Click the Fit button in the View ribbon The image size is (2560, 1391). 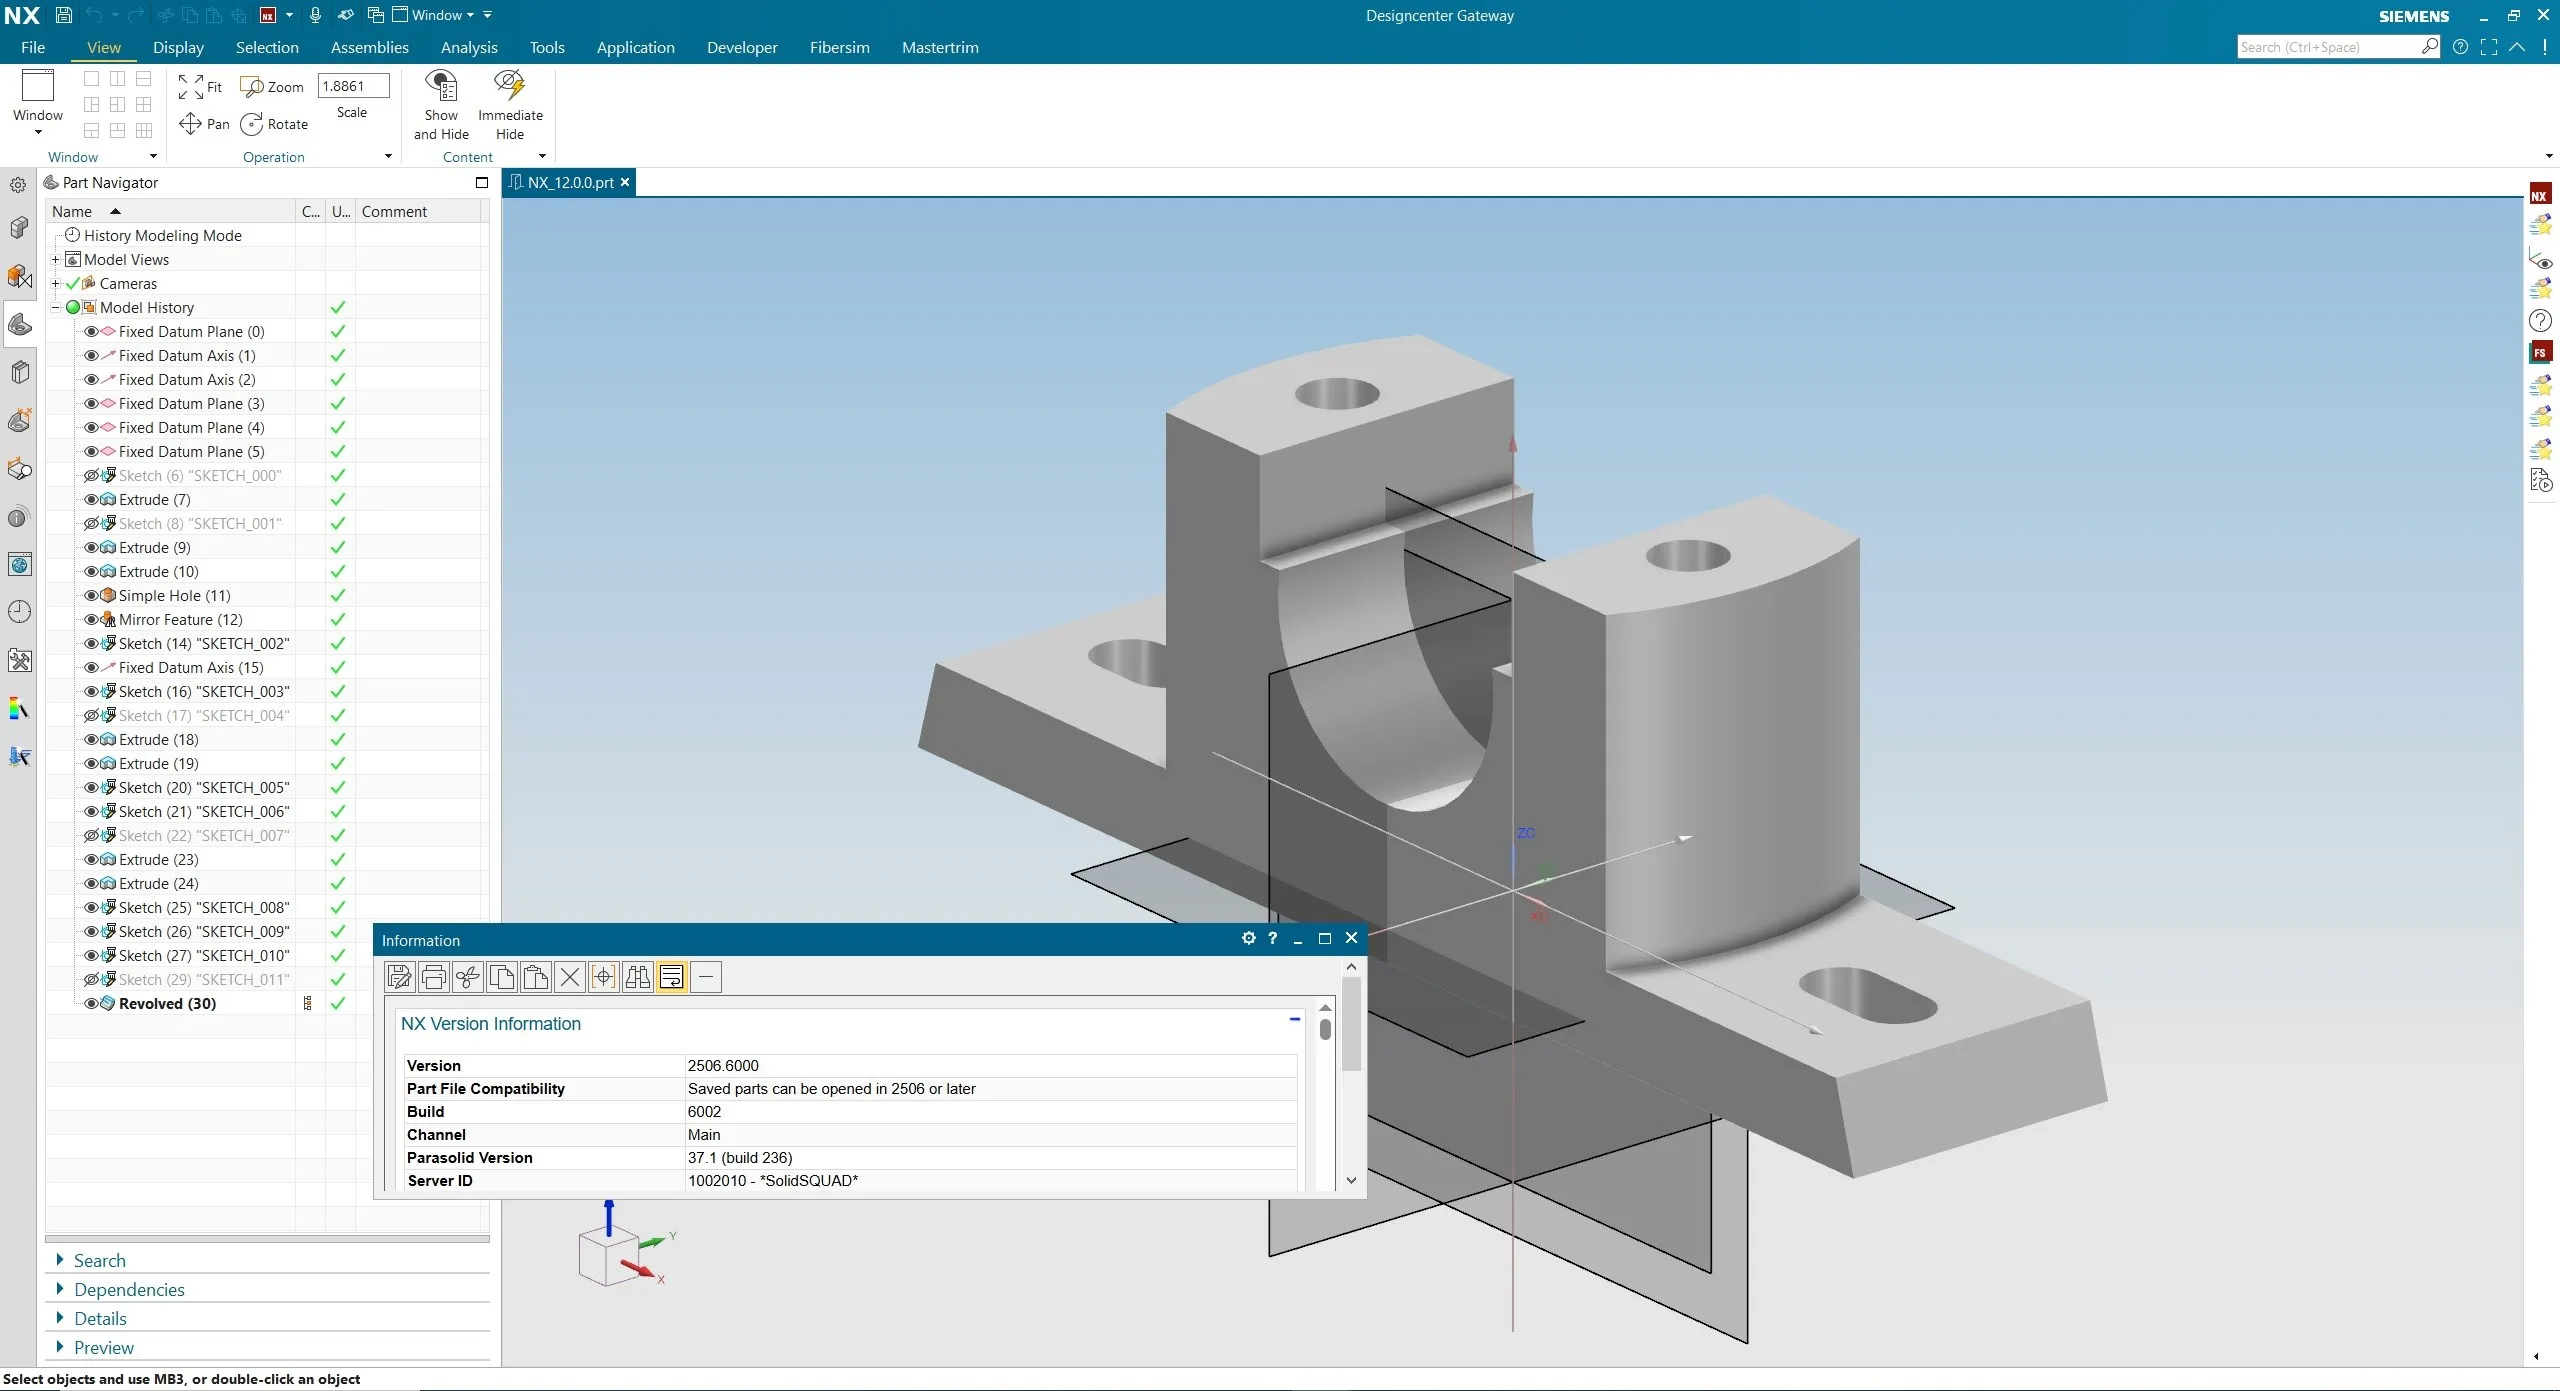(200, 87)
